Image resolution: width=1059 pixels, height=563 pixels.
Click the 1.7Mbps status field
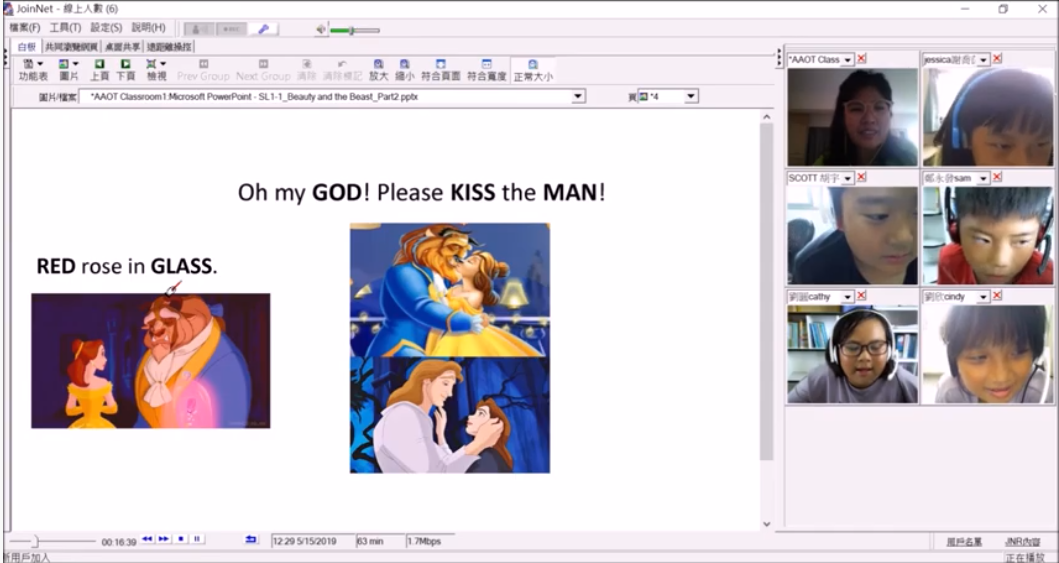click(430, 541)
